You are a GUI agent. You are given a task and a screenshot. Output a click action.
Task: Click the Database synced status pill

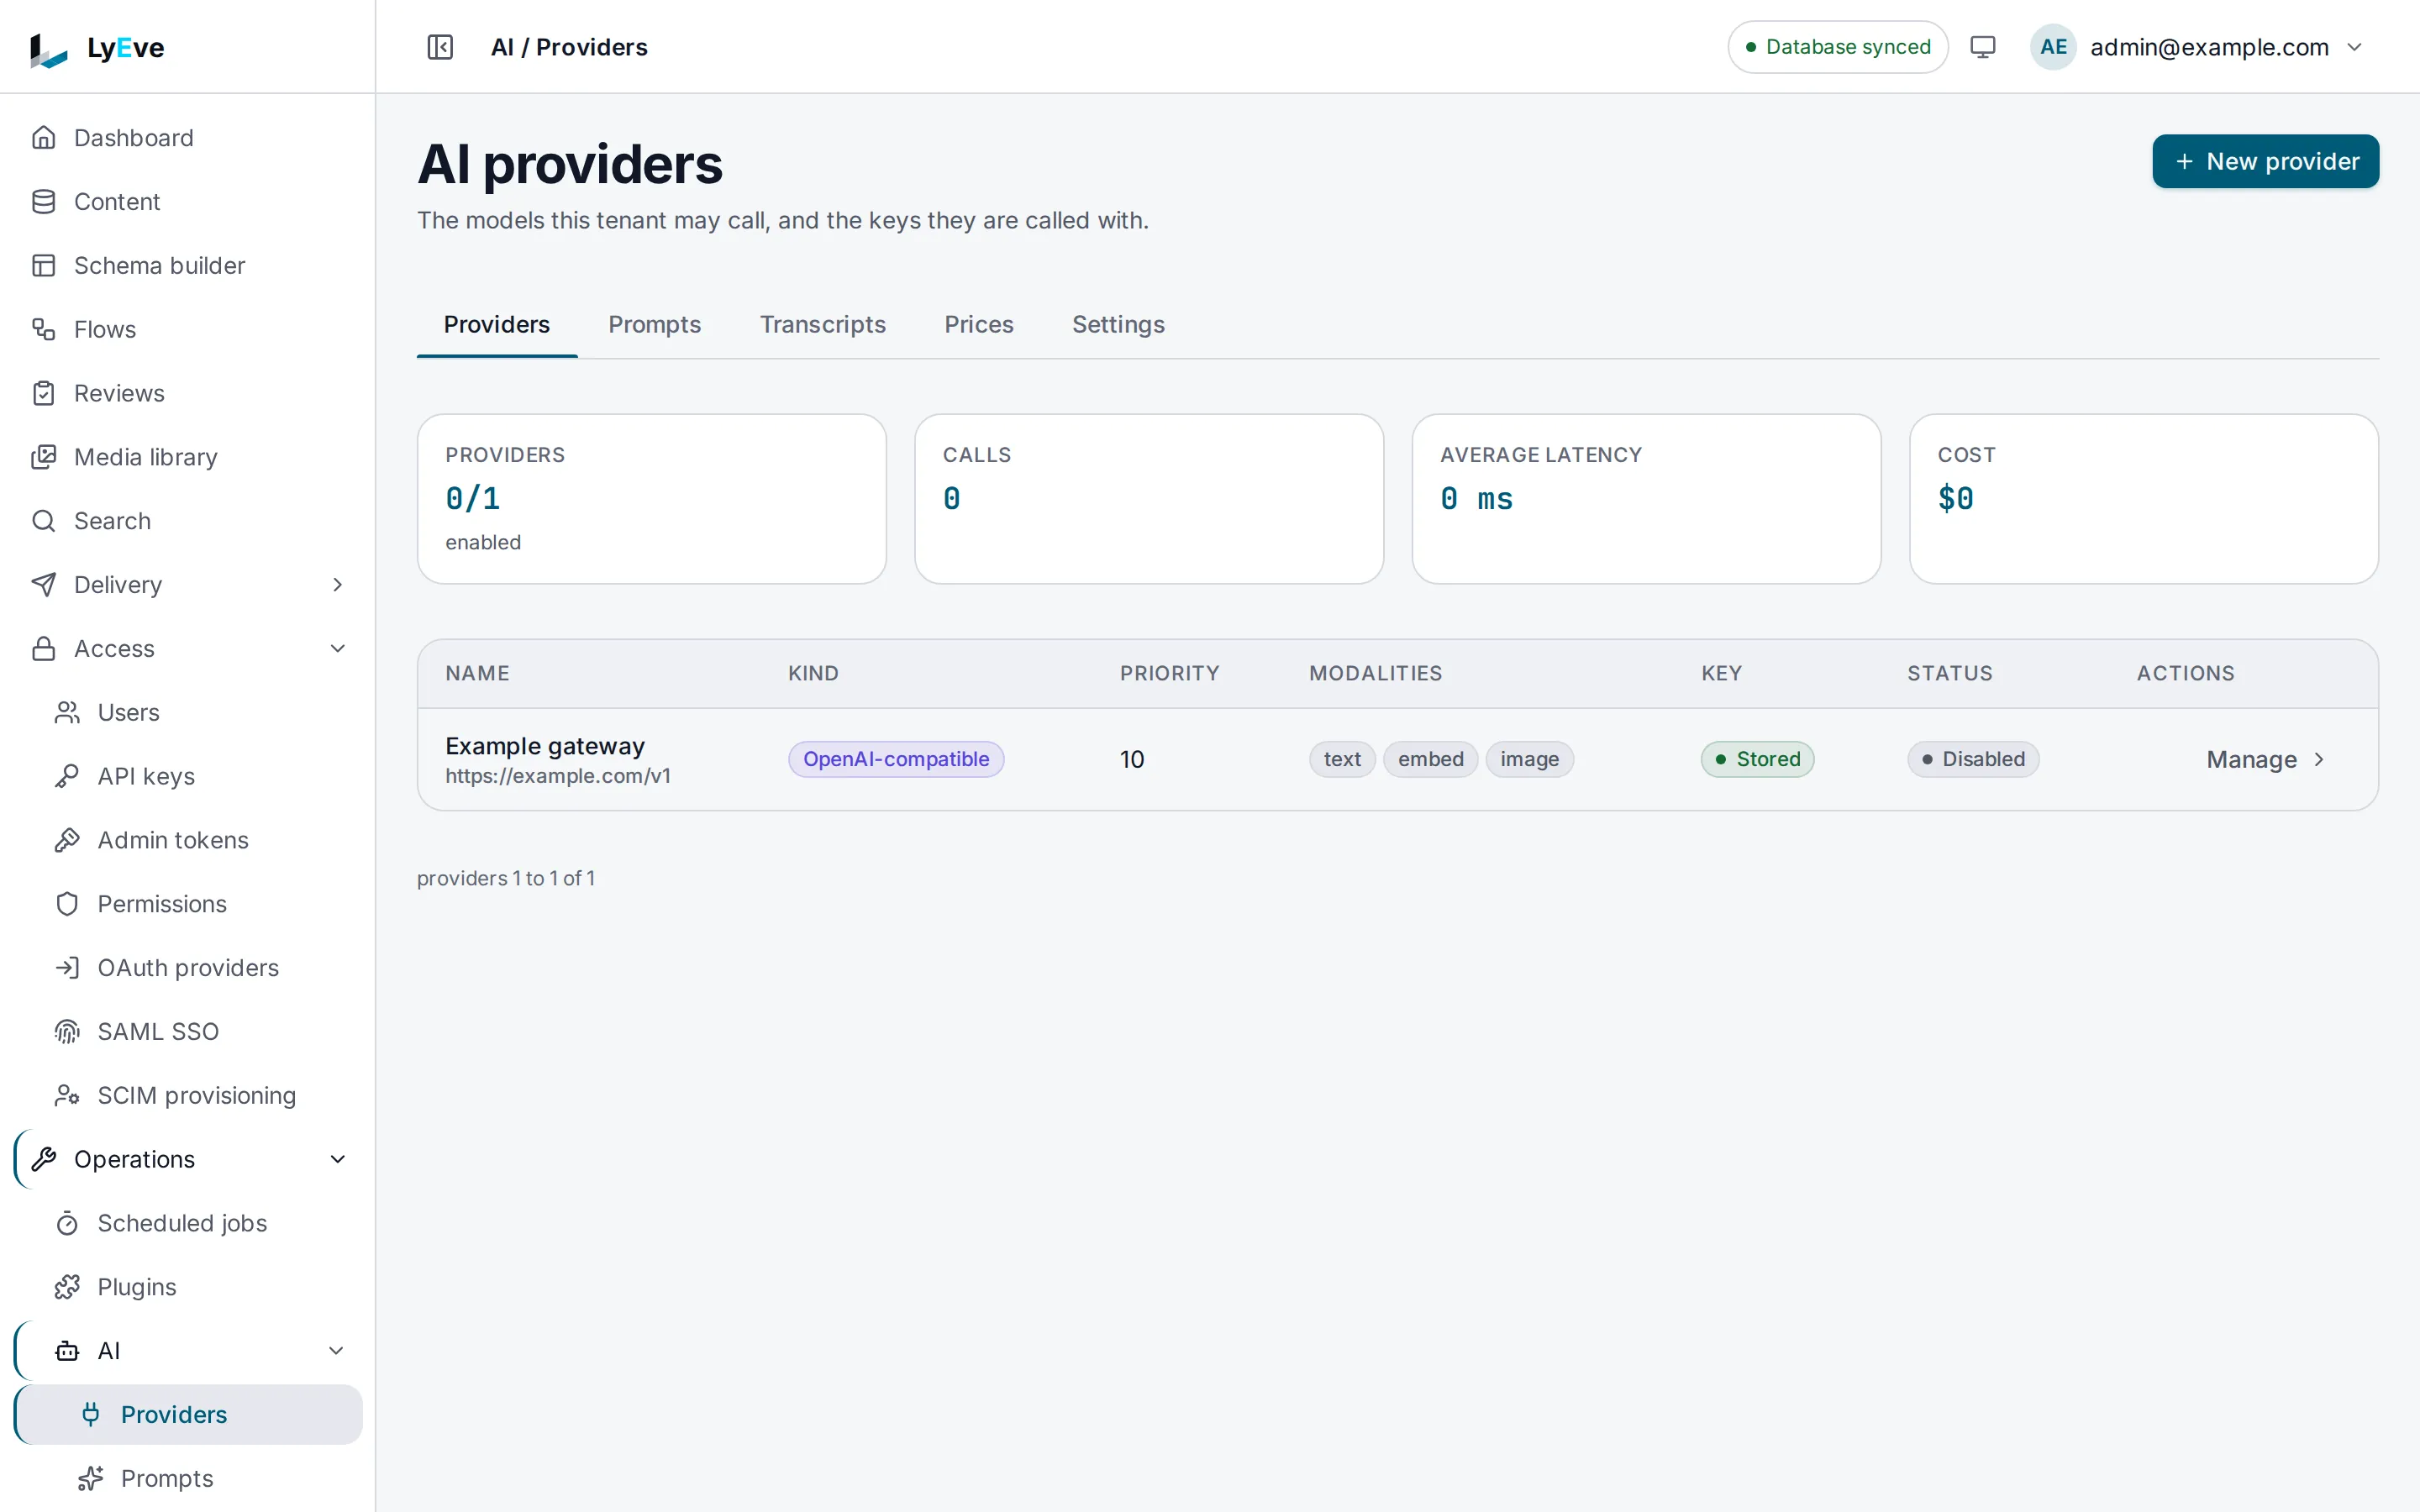[x=1837, y=47]
